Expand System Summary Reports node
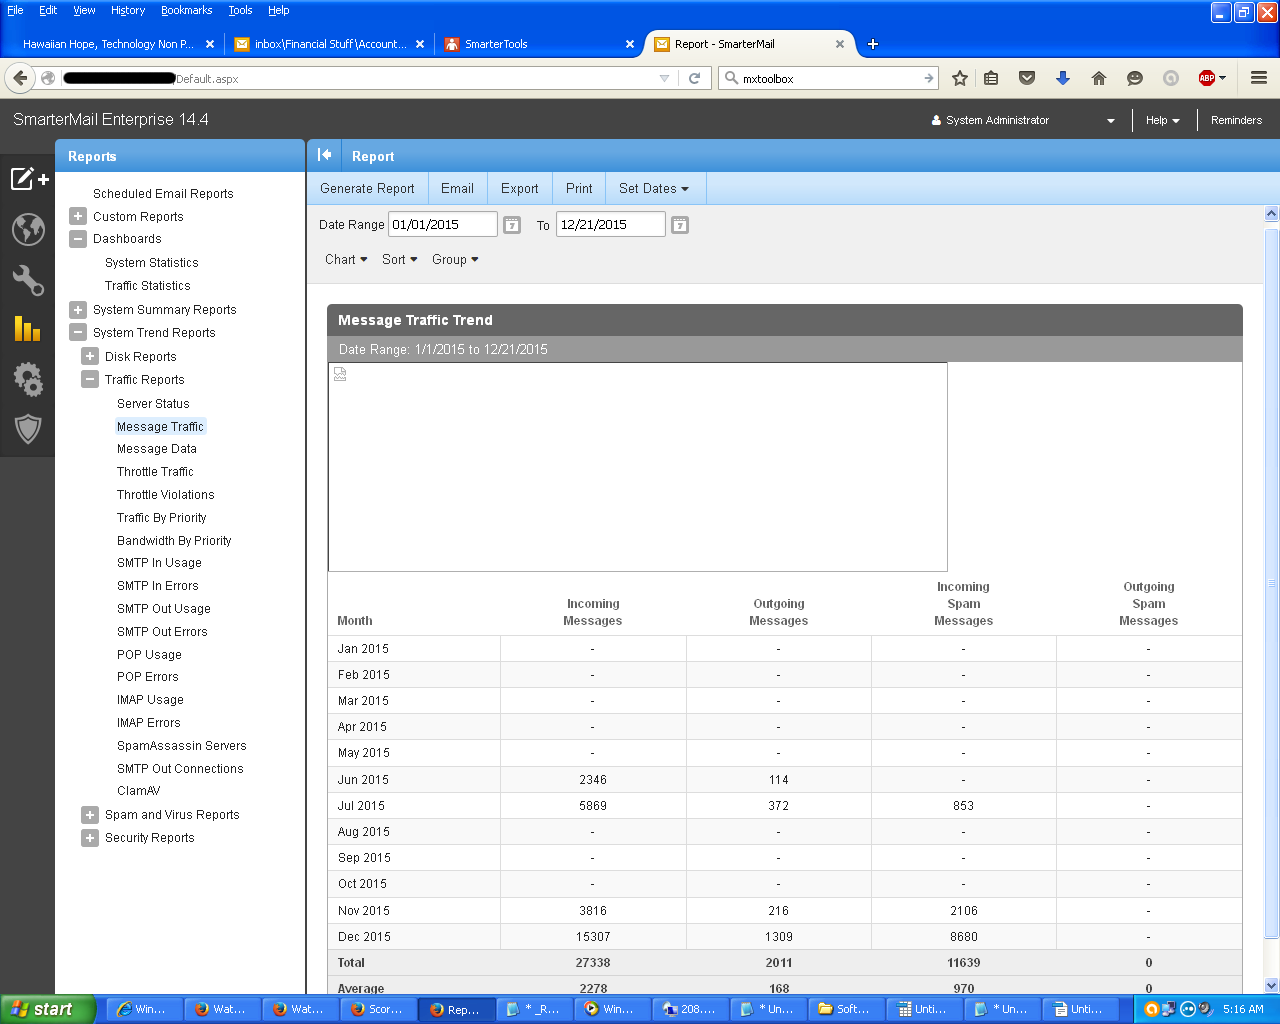Image resolution: width=1280 pixels, height=1024 pixels. pyautogui.click(x=78, y=310)
